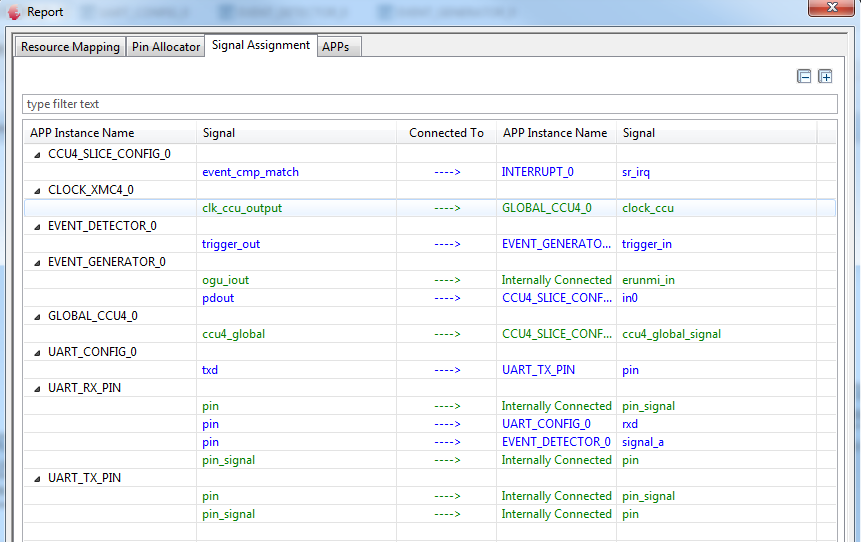Click the type filter text field

coord(430,104)
